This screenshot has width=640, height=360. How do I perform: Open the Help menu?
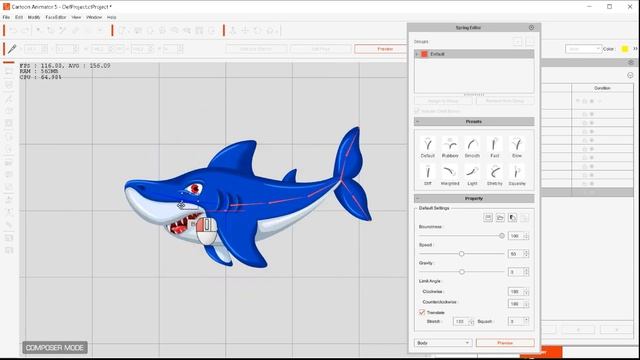click(x=111, y=18)
